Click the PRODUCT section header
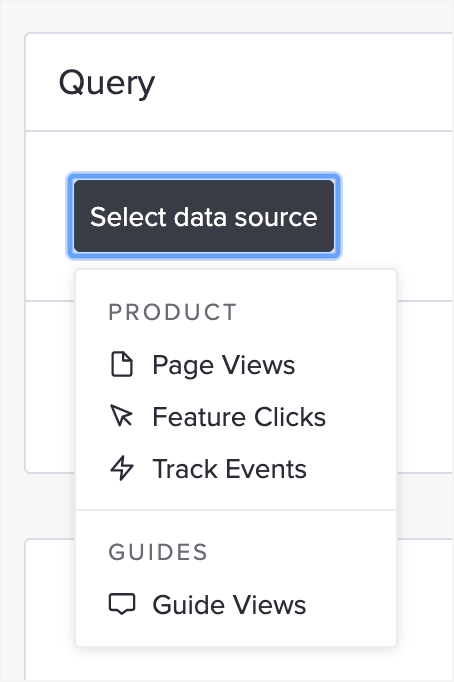 click(173, 312)
